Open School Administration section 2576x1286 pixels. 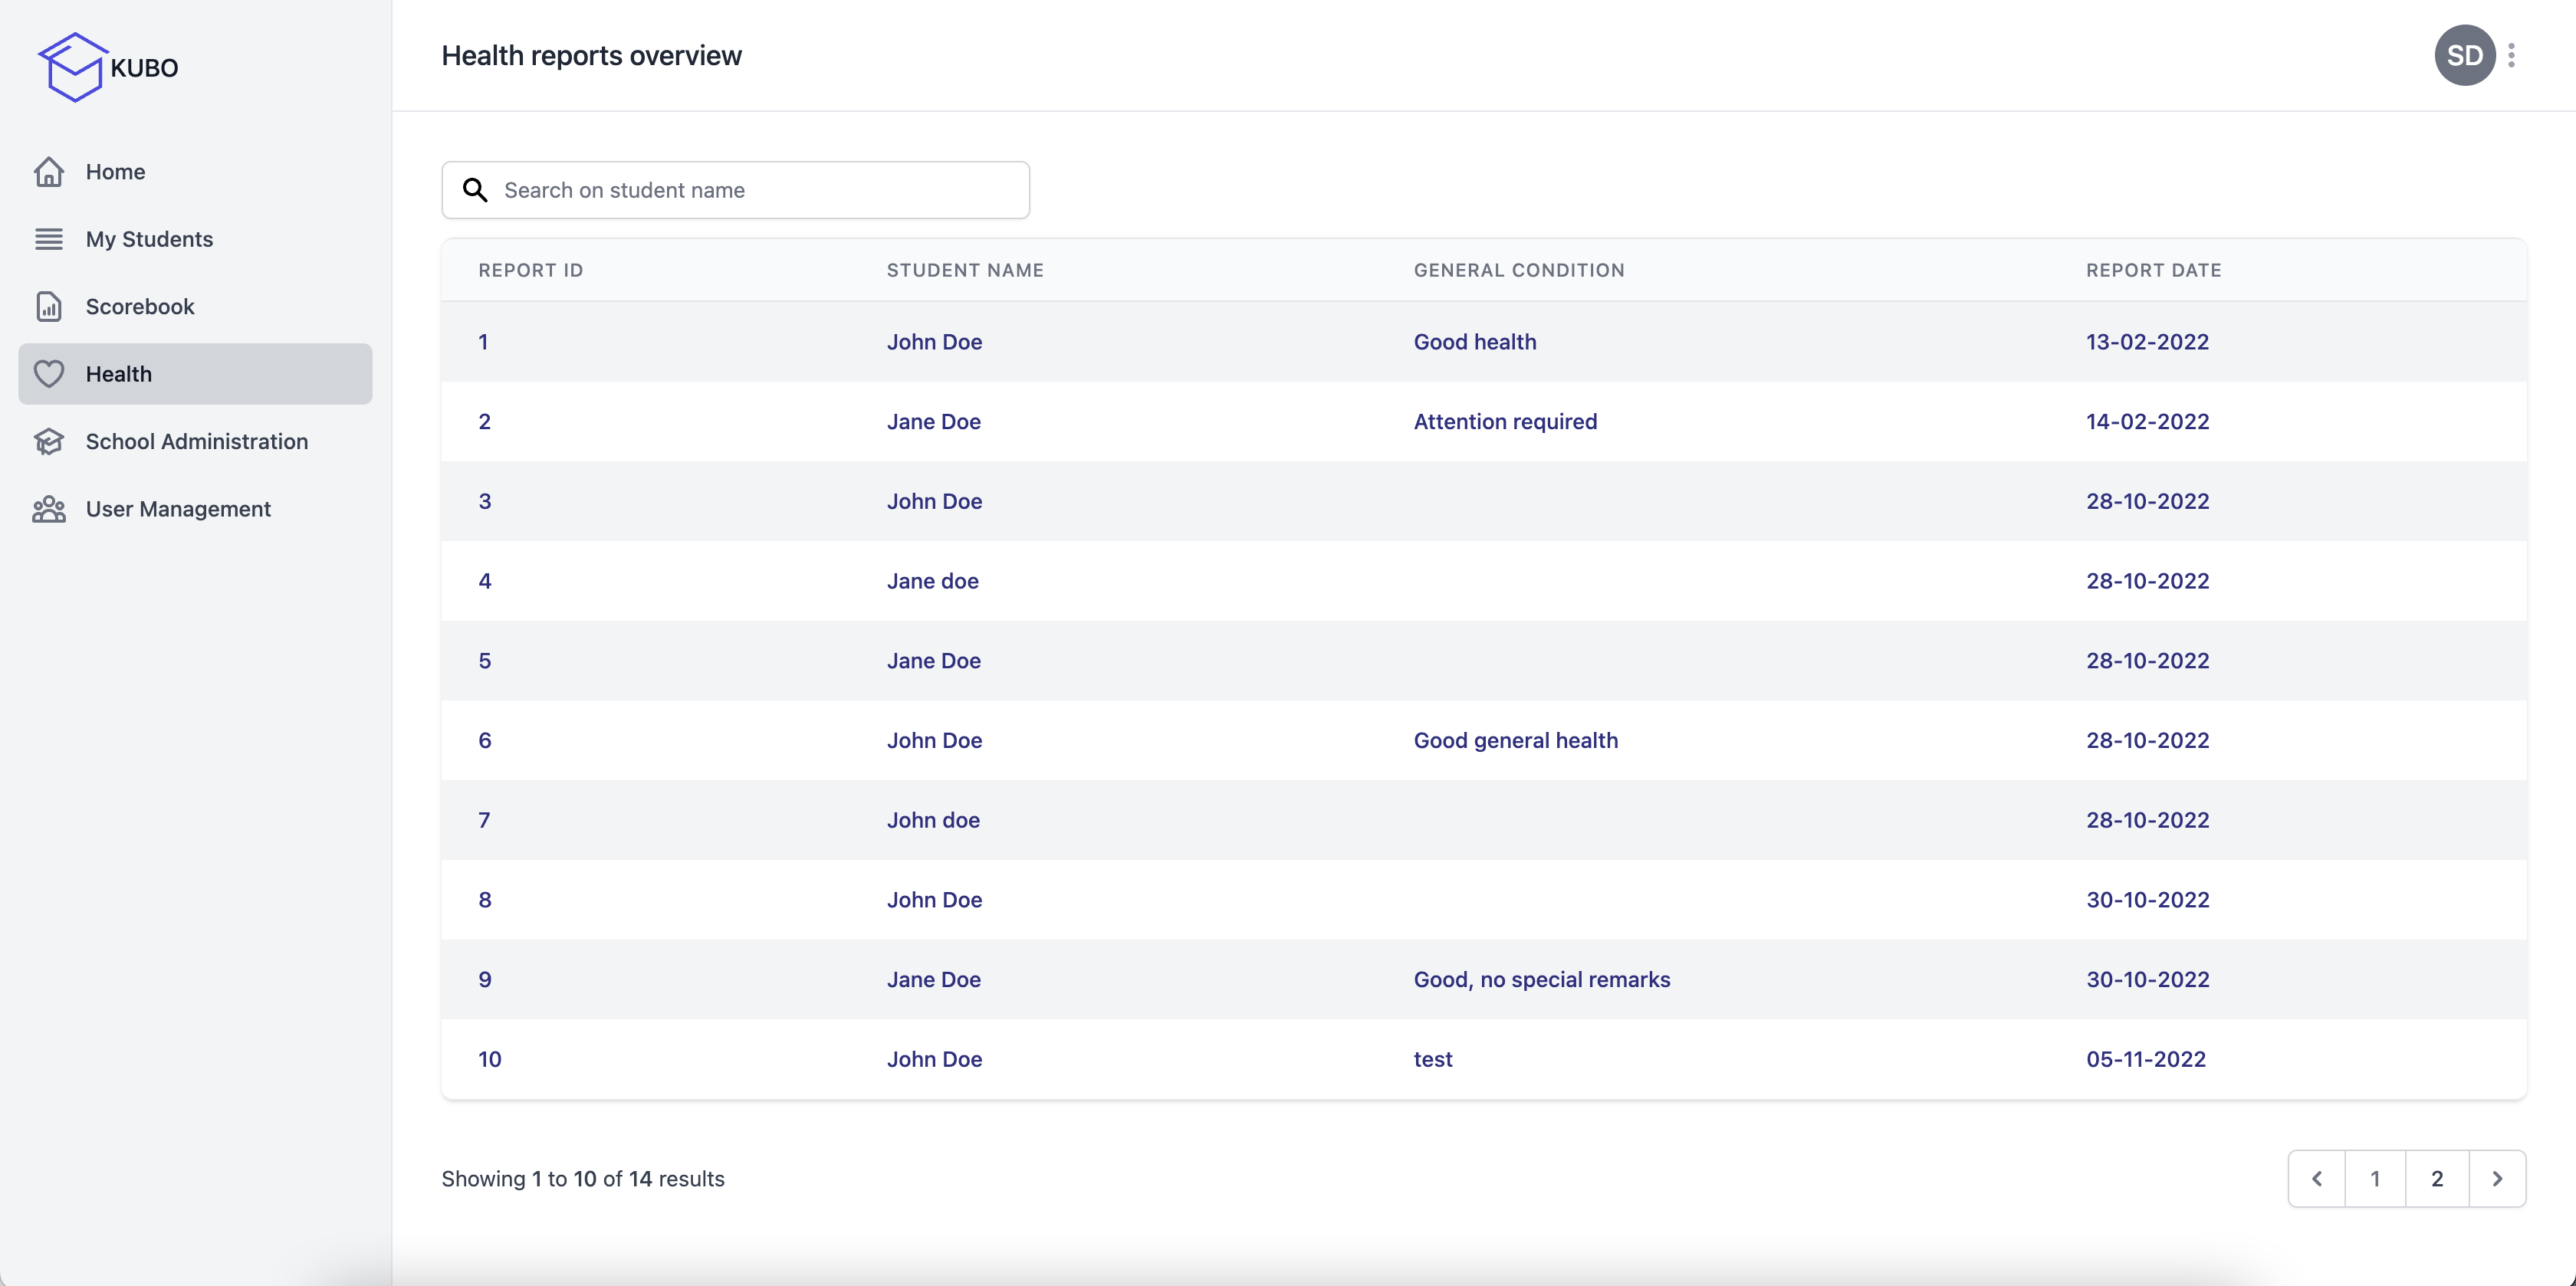pyautogui.click(x=195, y=441)
